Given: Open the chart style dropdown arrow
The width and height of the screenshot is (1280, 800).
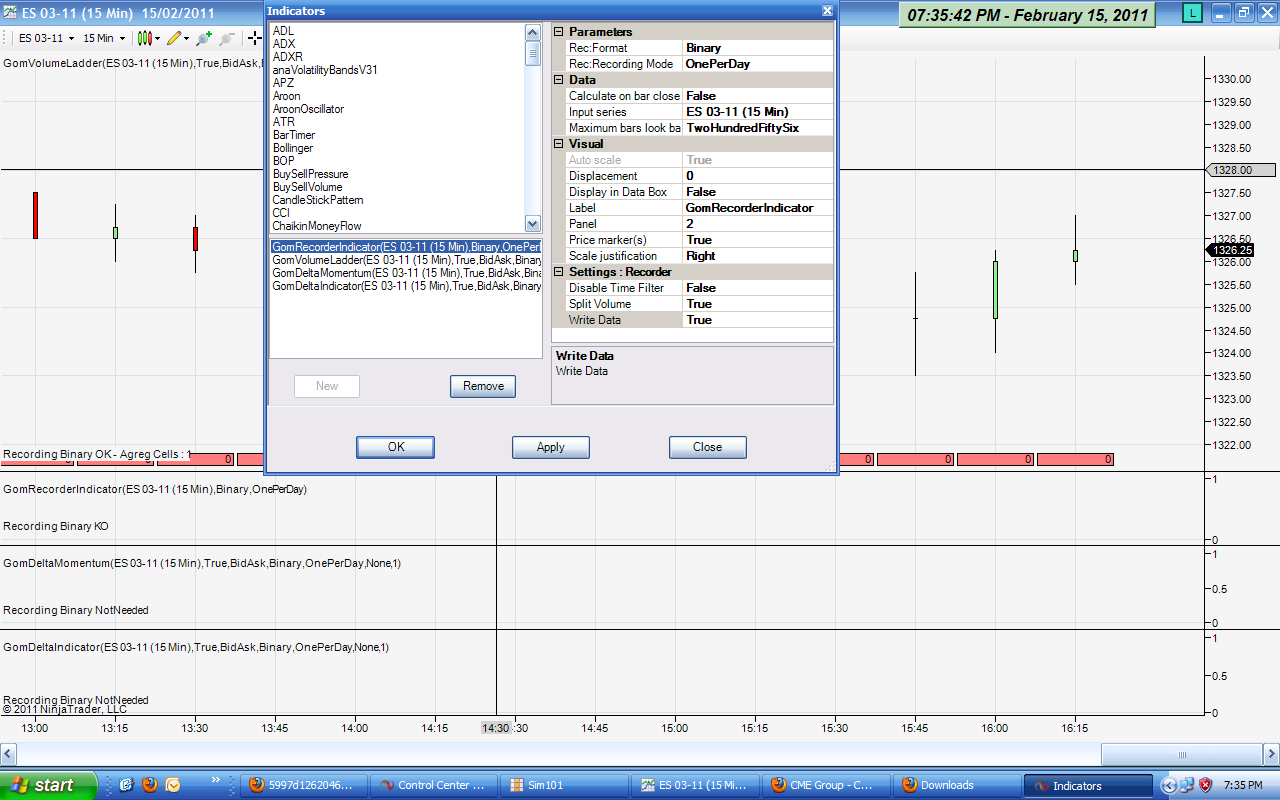Looking at the screenshot, I should coord(157,38).
